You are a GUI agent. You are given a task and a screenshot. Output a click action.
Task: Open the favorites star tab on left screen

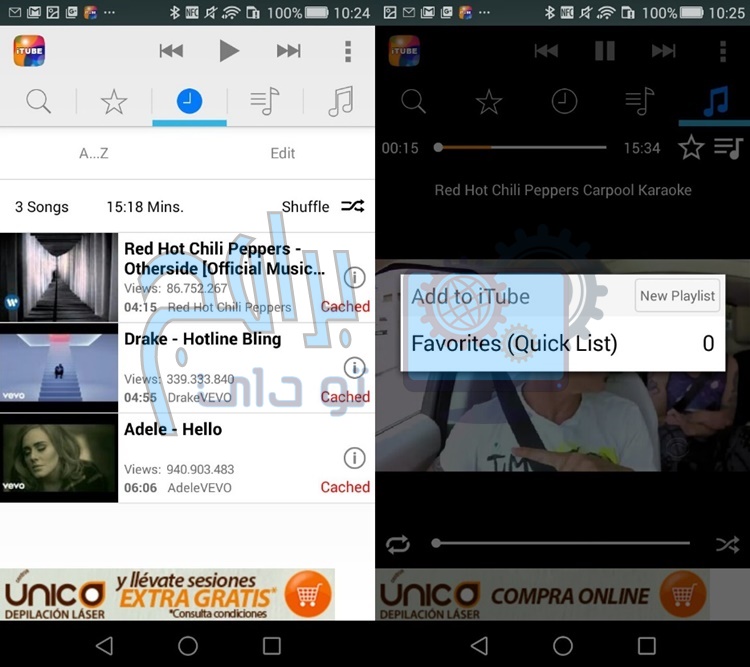coord(114,101)
